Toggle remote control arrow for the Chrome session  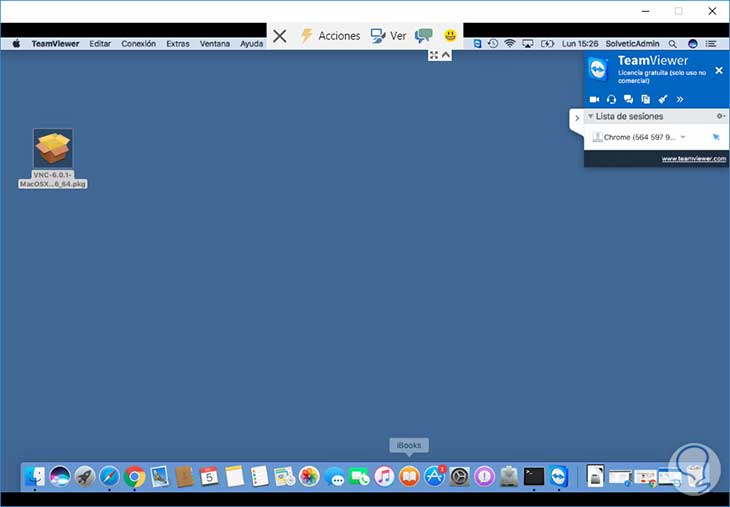click(716, 137)
